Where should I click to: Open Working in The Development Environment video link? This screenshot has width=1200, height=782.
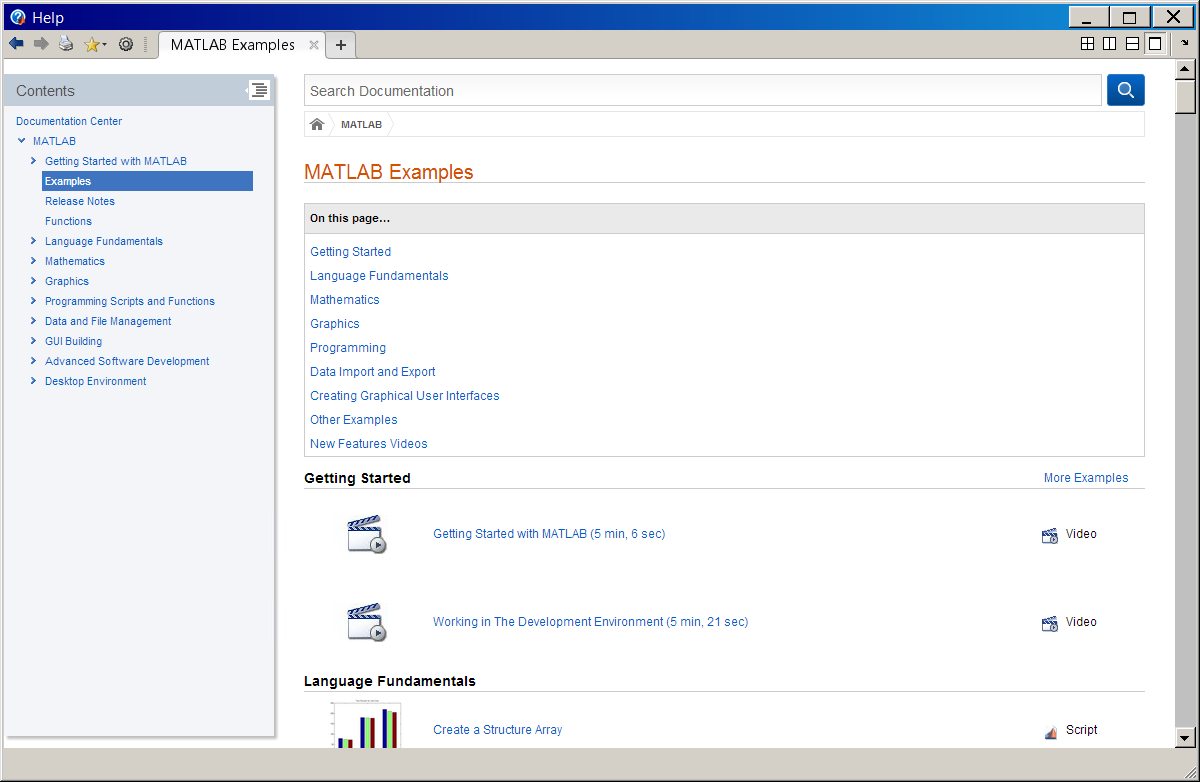click(590, 622)
